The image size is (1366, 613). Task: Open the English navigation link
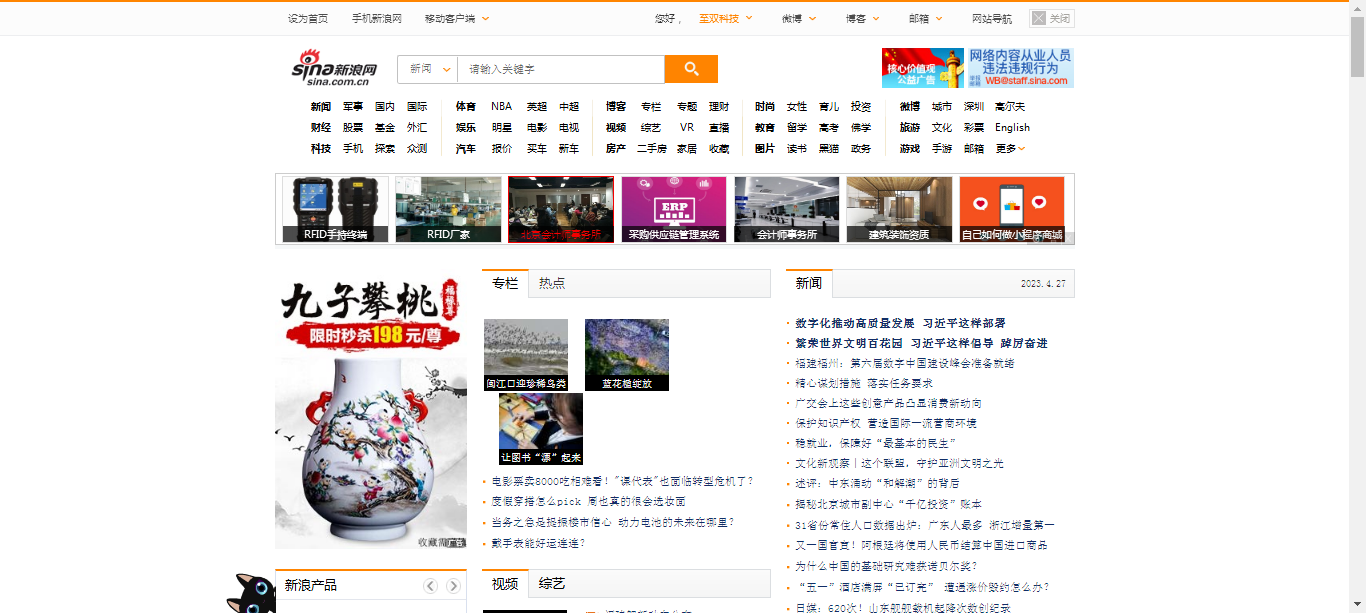tap(1012, 127)
